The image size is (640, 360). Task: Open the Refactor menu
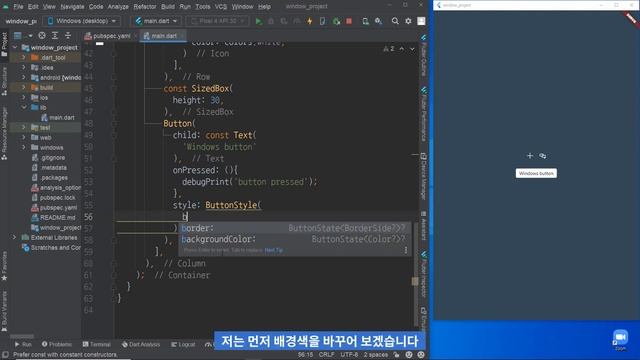click(x=145, y=7)
